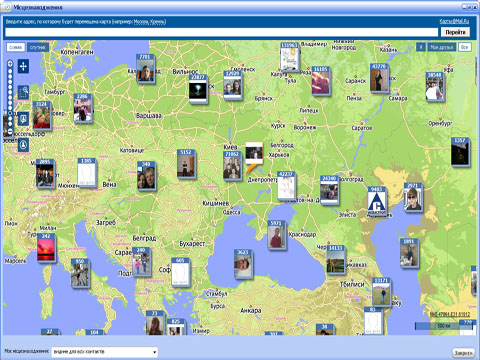Open the location visibility dropdown at bottom
The height and width of the screenshot is (360, 480).
[x=104, y=352]
